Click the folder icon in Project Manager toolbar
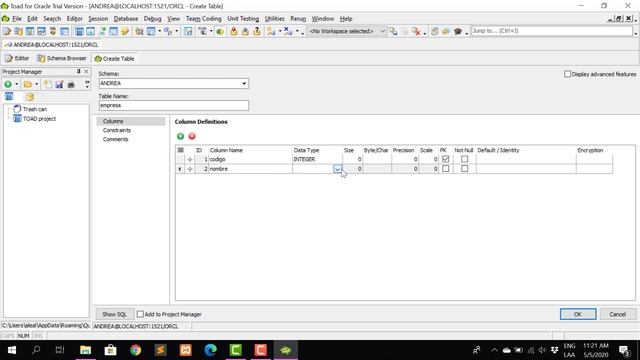640x360 pixels. pyautogui.click(x=28, y=84)
